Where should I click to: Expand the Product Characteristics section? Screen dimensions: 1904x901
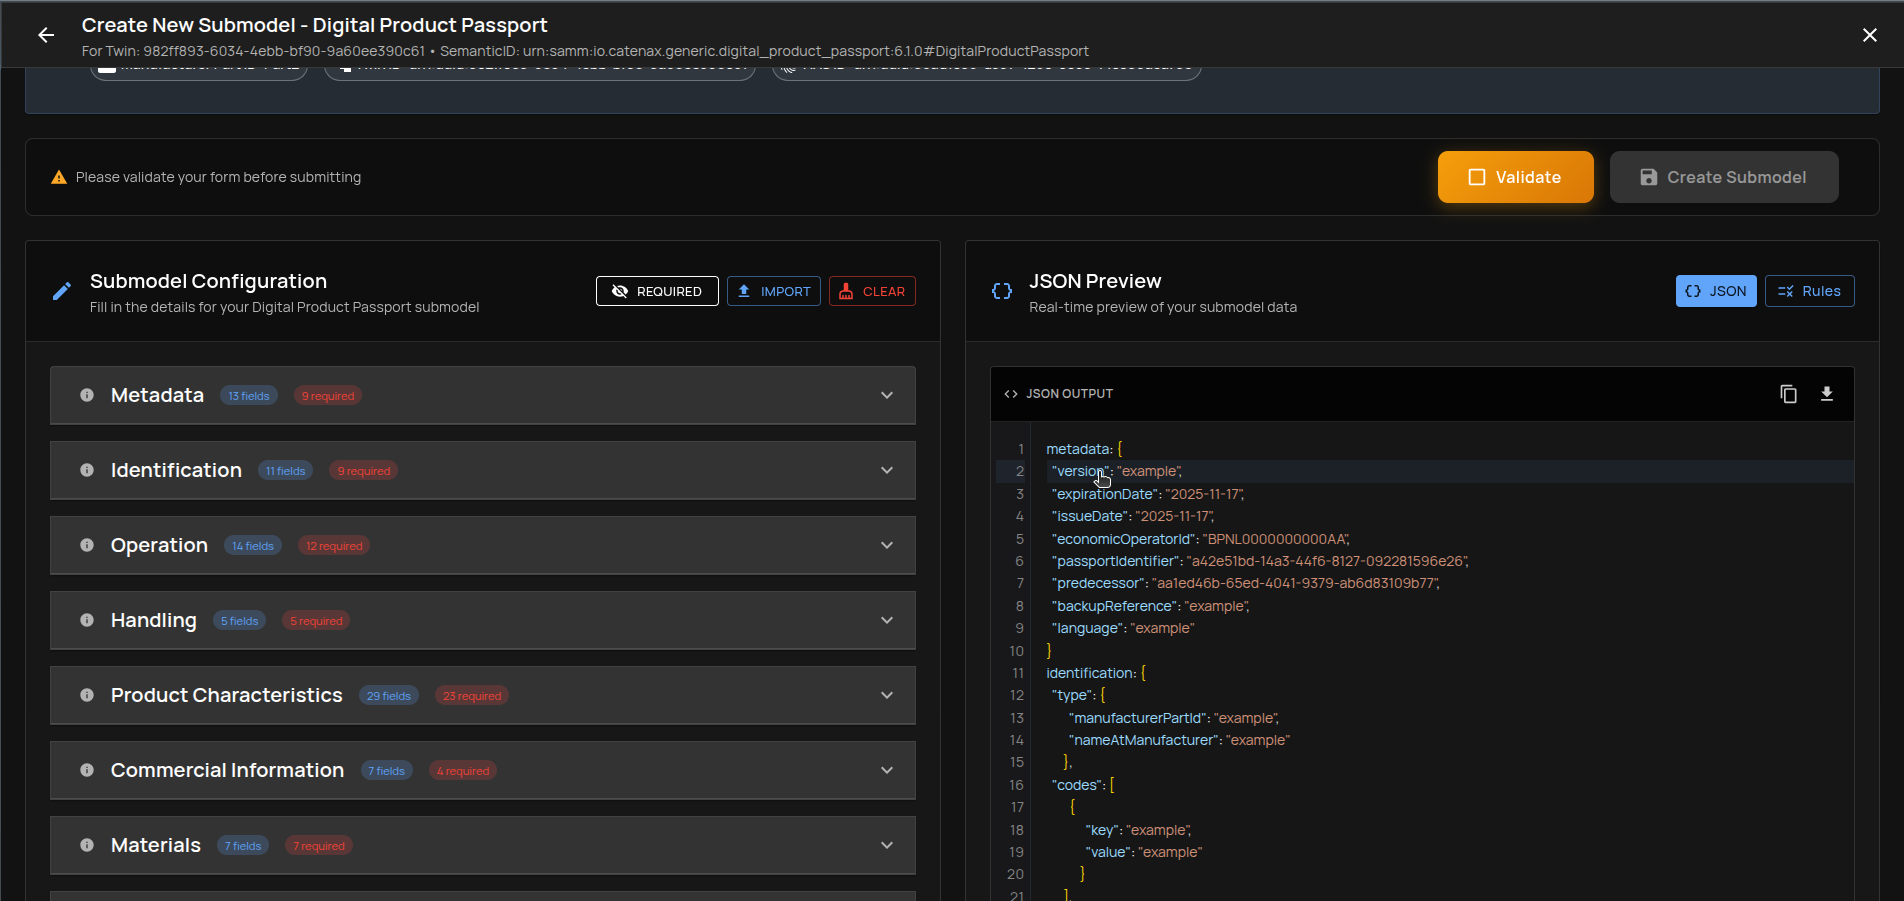pos(886,694)
